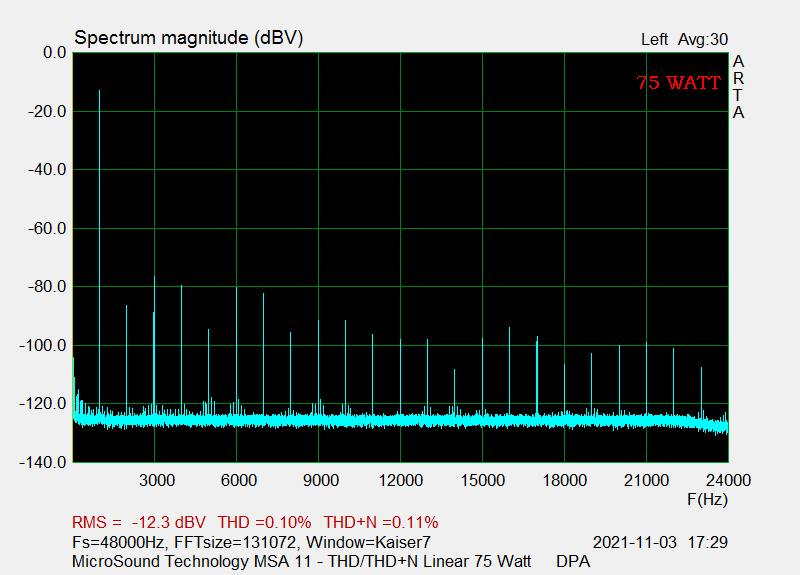Viewport: 800px width, 575px height.
Task: Click the '15000' frequency axis label
Action: tap(483, 480)
